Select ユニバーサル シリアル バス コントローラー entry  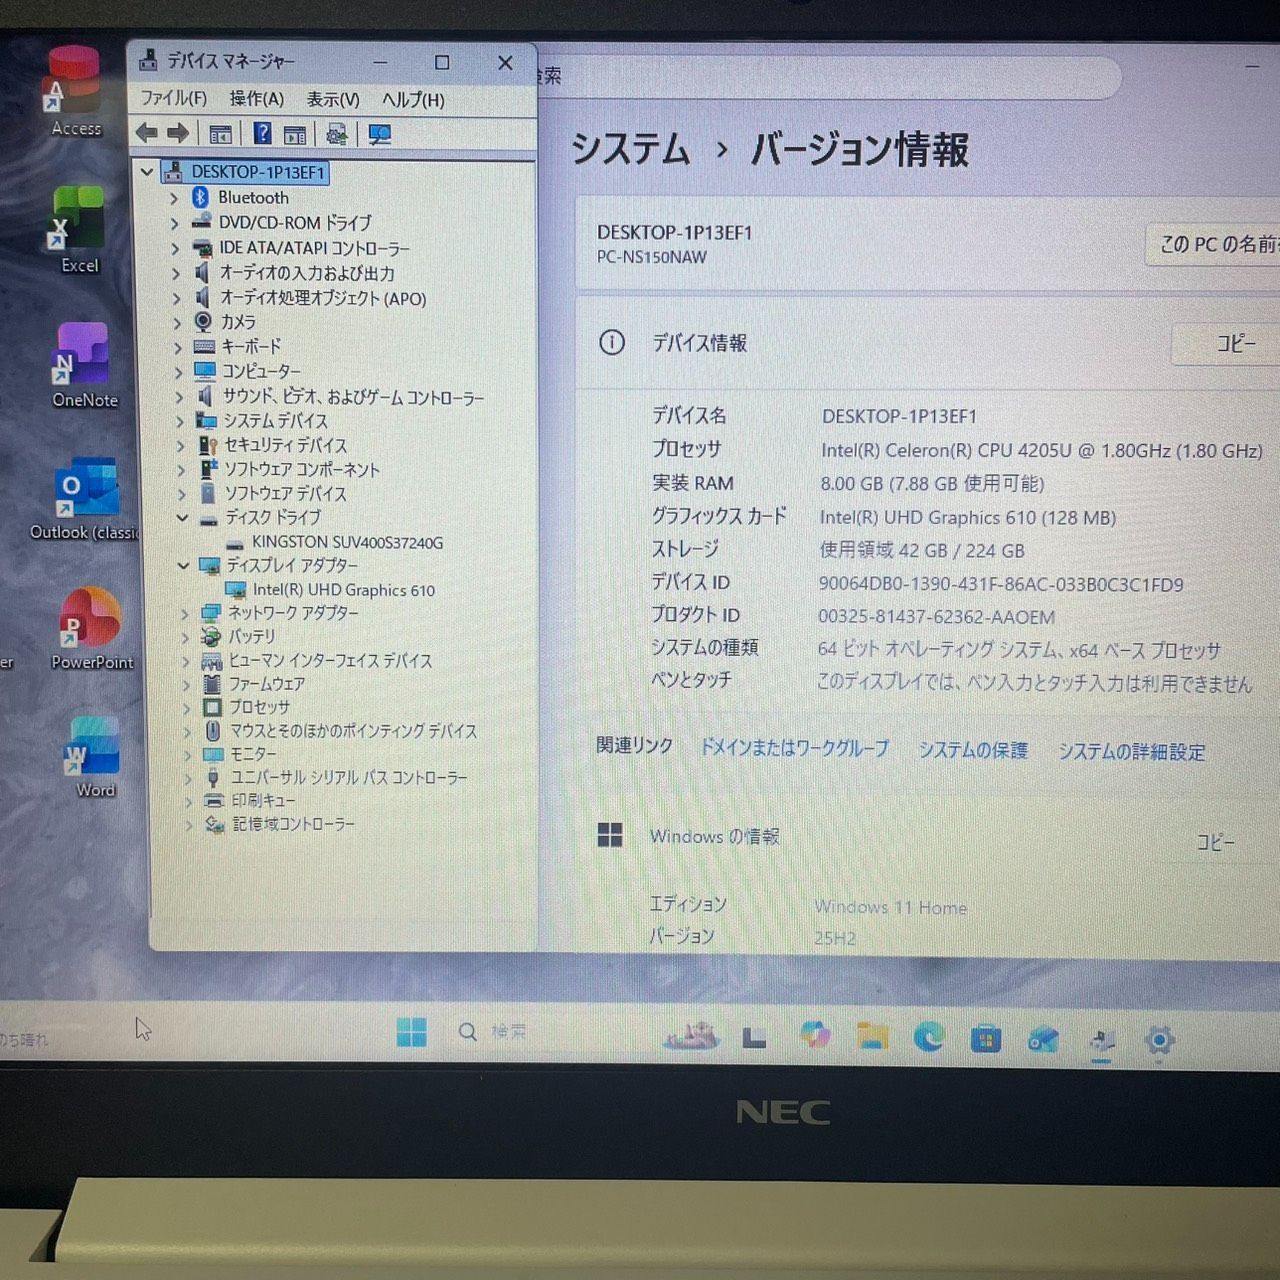[349, 777]
